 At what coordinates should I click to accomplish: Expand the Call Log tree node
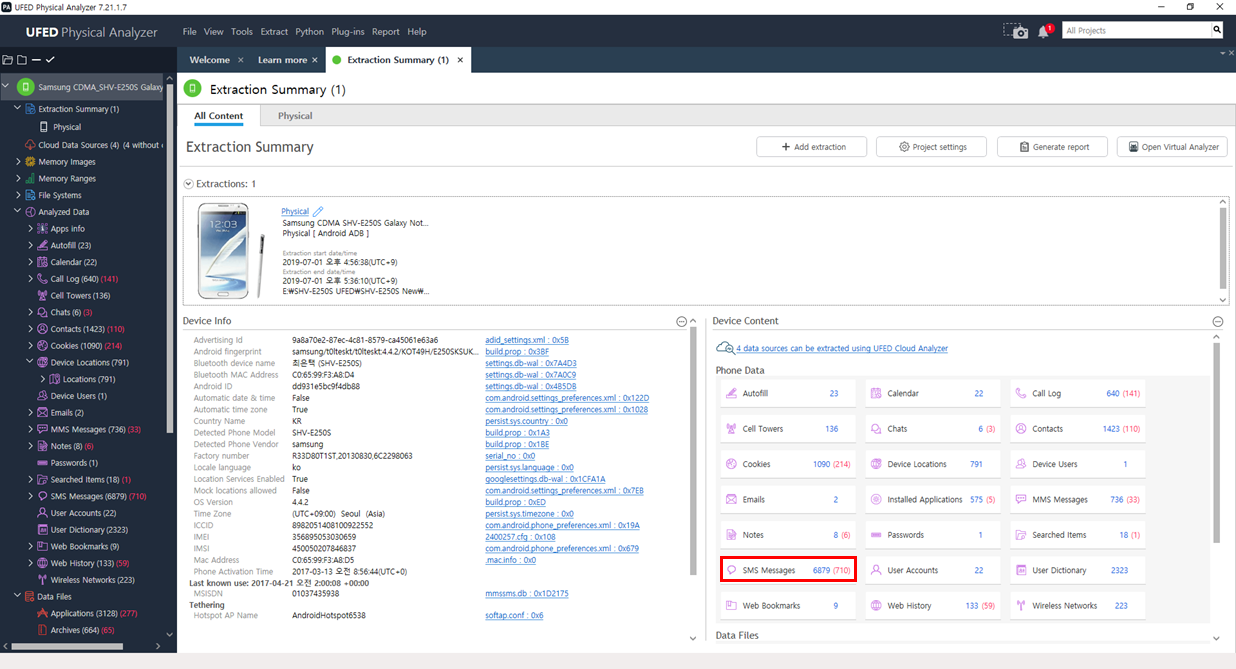[x=30, y=279]
